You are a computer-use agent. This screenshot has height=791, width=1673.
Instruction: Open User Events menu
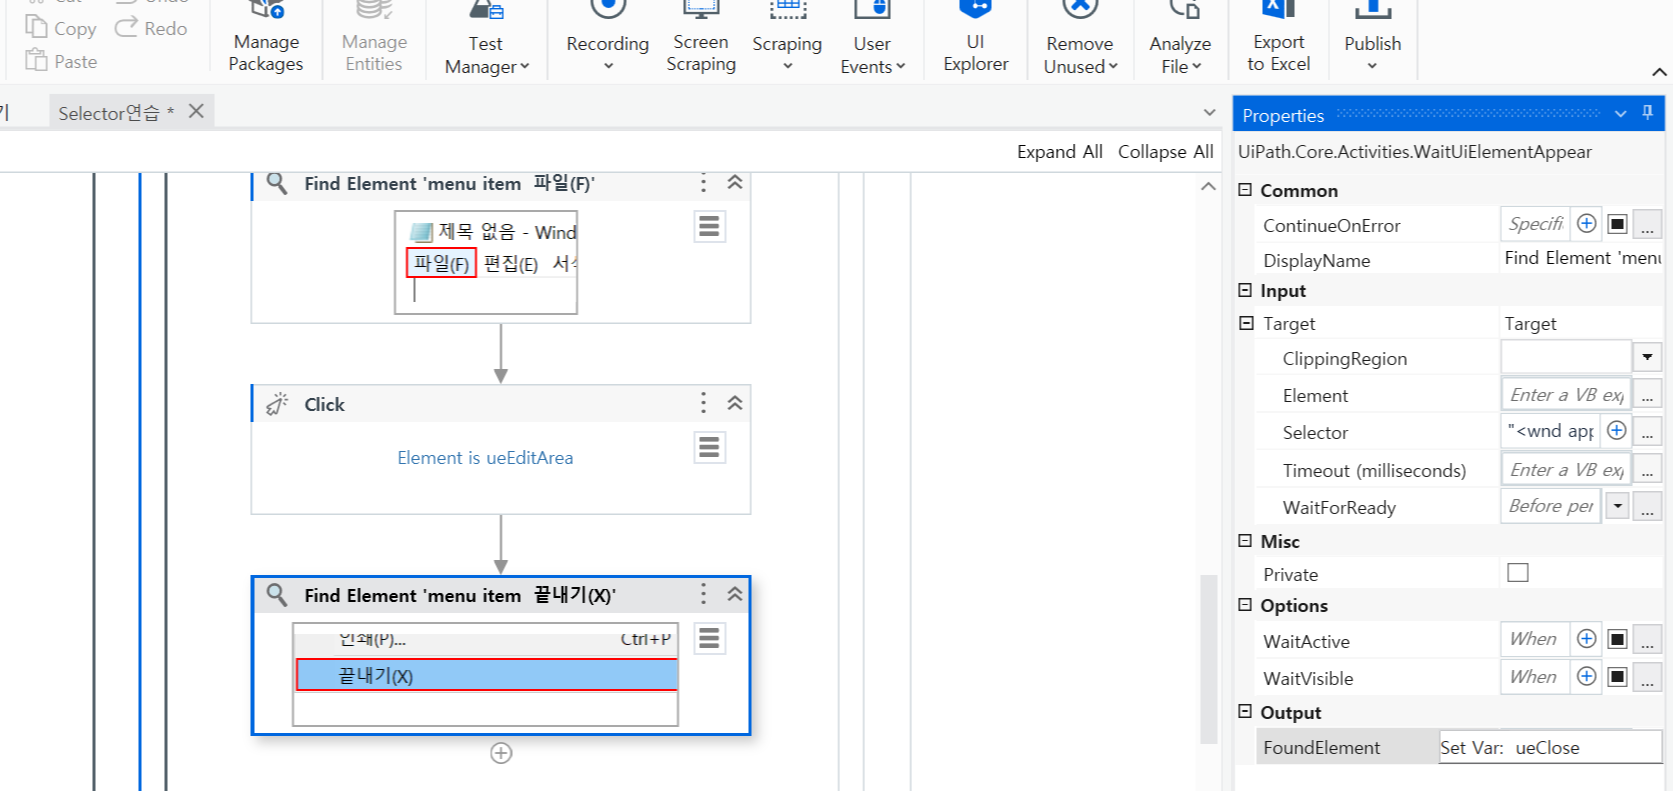click(x=872, y=40)
